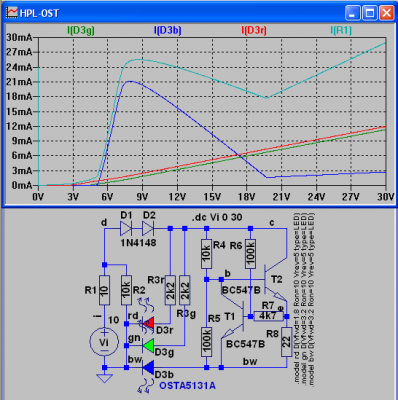Select resistor R1 with value 10

(x=104, y=290)
